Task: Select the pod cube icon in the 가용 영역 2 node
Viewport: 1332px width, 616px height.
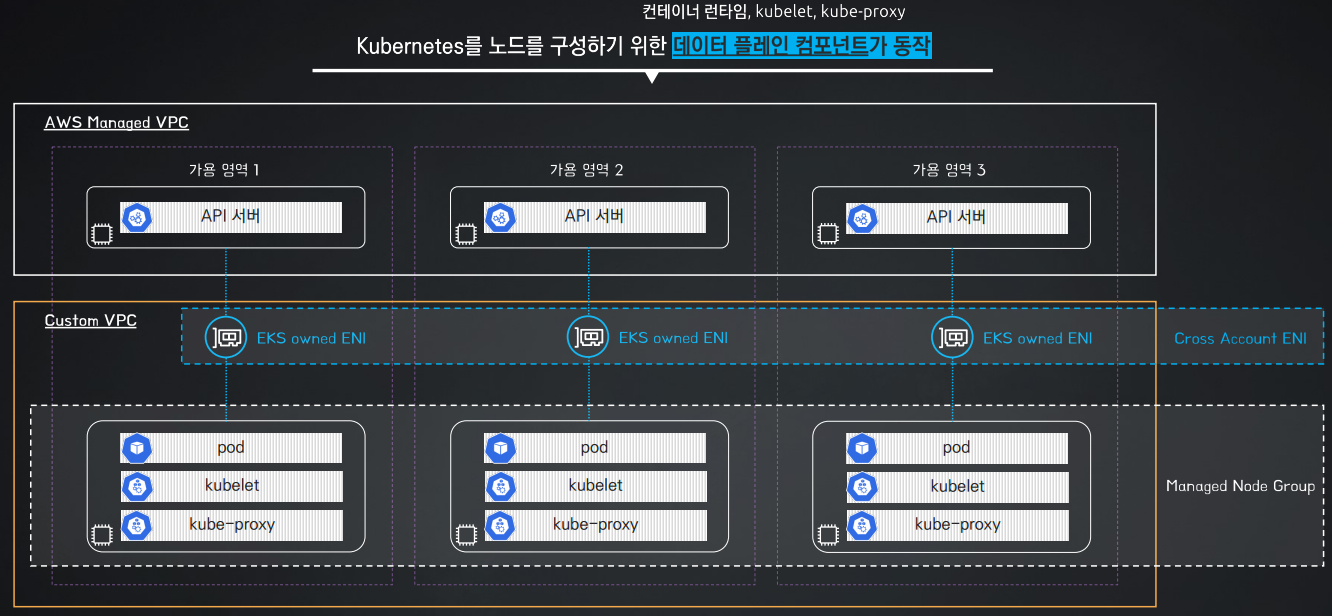Action: (500, 448)
